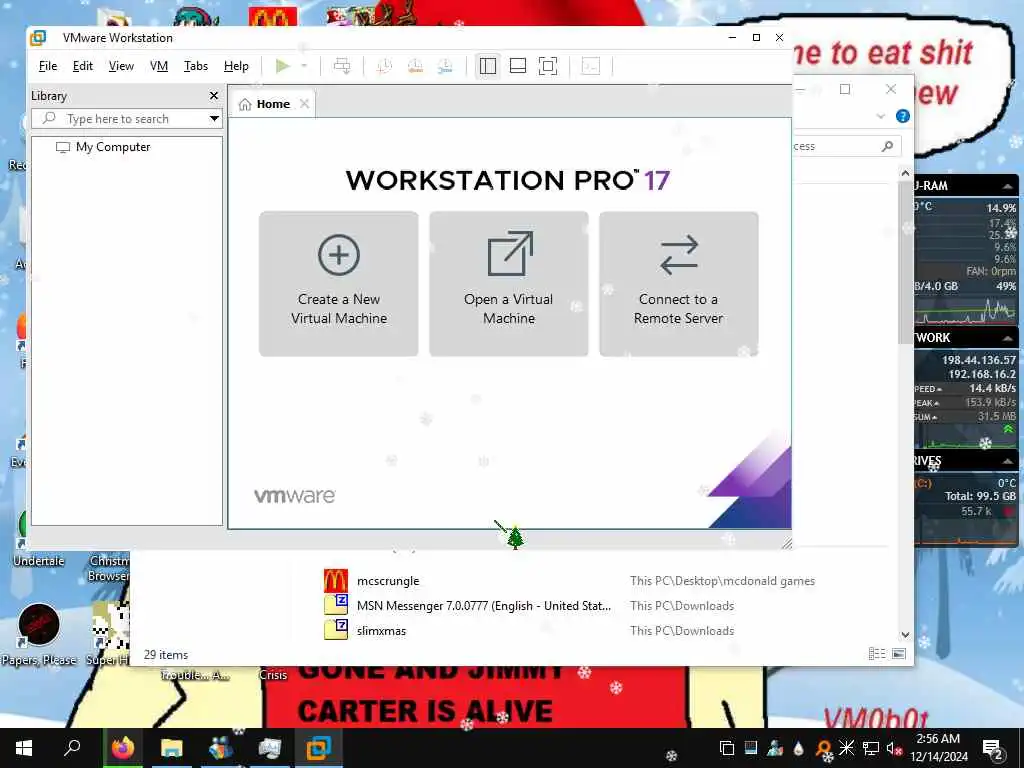1024x768 pixels.
Task: Open the Edit menu
Action: click(82, 66)
